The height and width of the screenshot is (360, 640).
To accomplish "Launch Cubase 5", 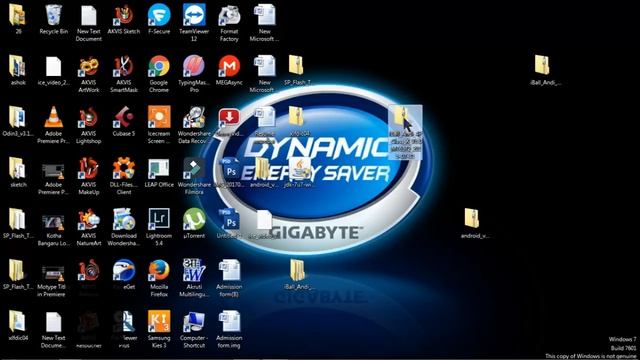I will point(124,118).
